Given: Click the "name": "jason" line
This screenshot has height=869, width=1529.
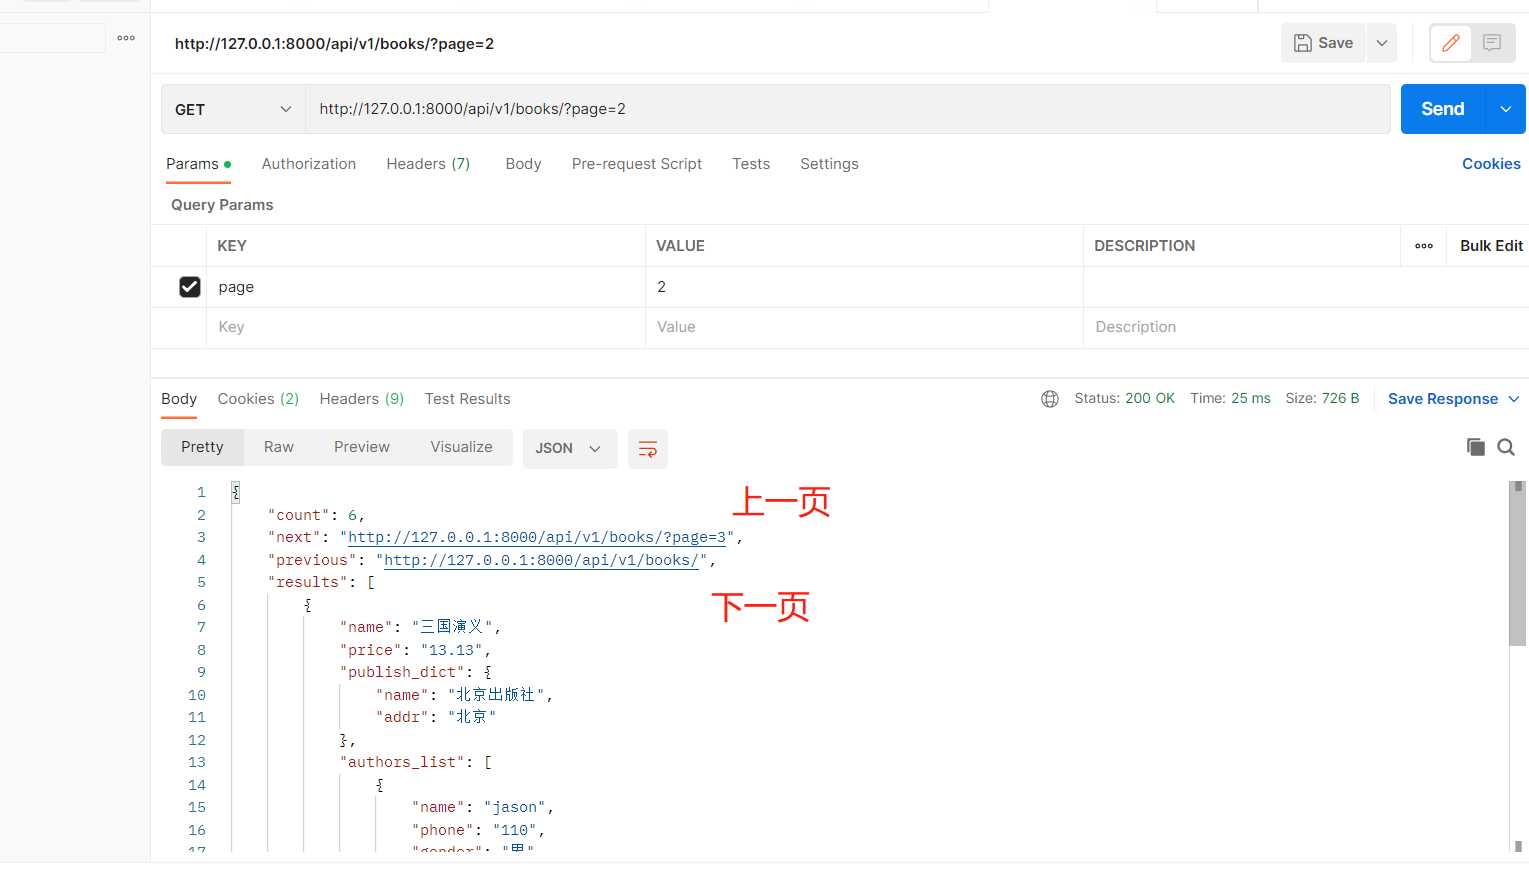Looking at the screenshot, I should 483,807.
